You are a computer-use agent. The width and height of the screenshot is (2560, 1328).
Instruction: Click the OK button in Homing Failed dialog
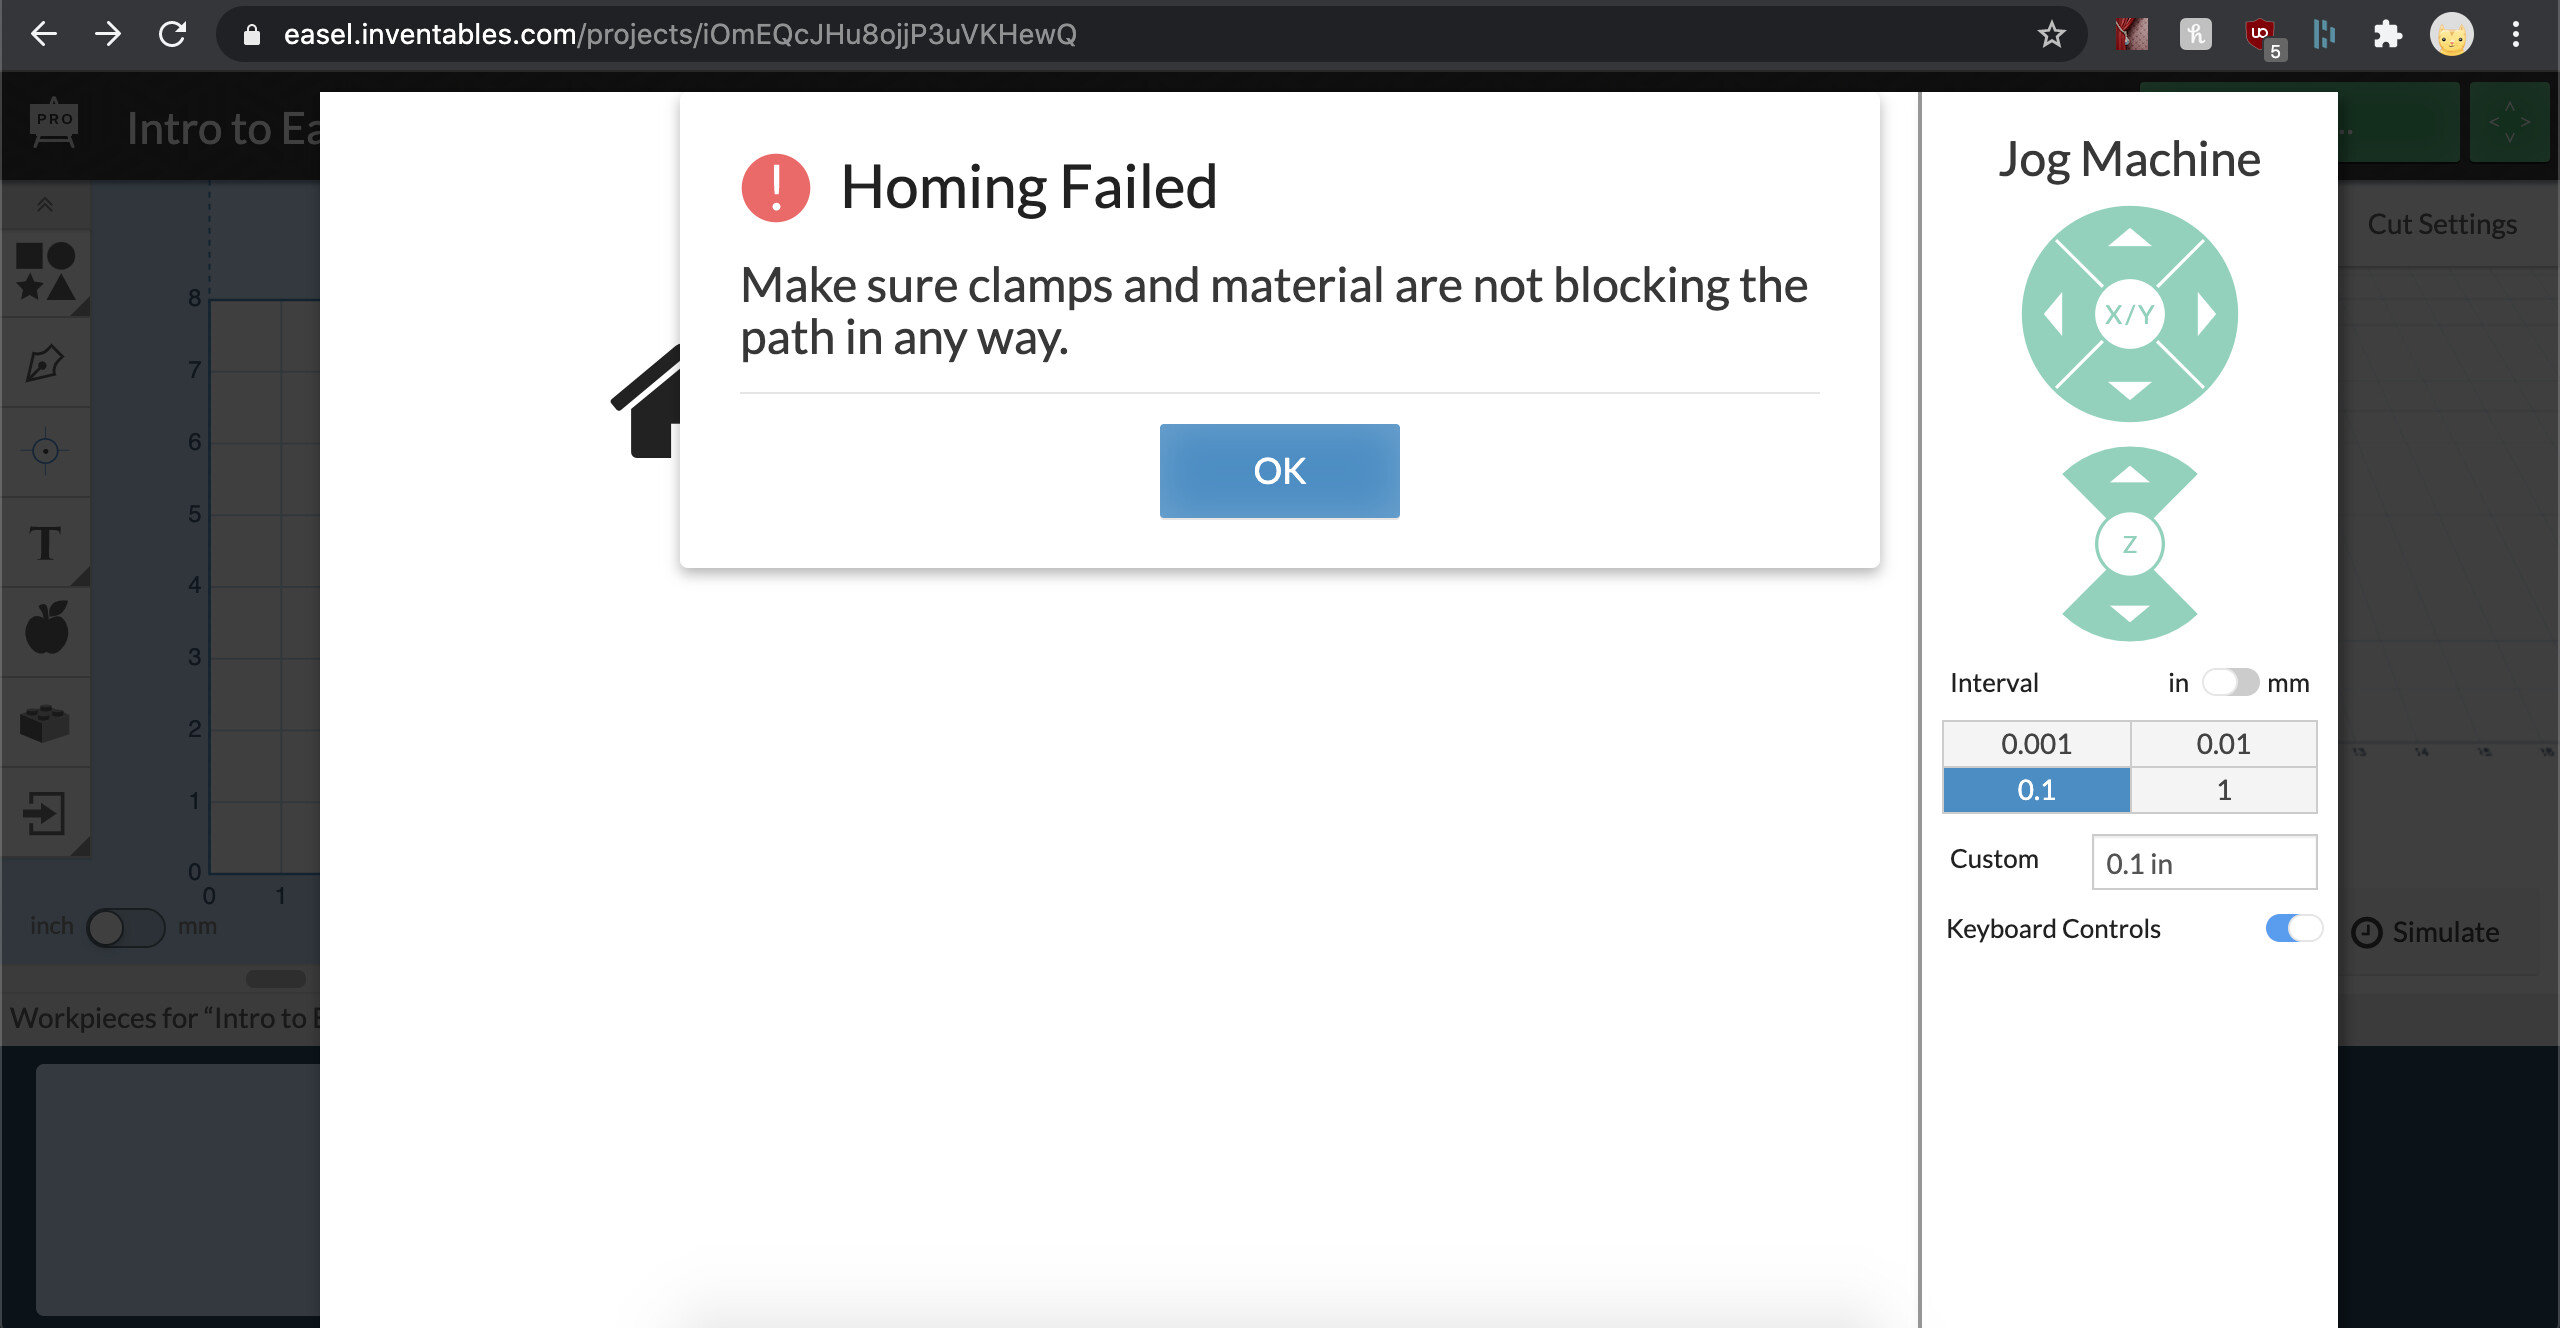1279,470
